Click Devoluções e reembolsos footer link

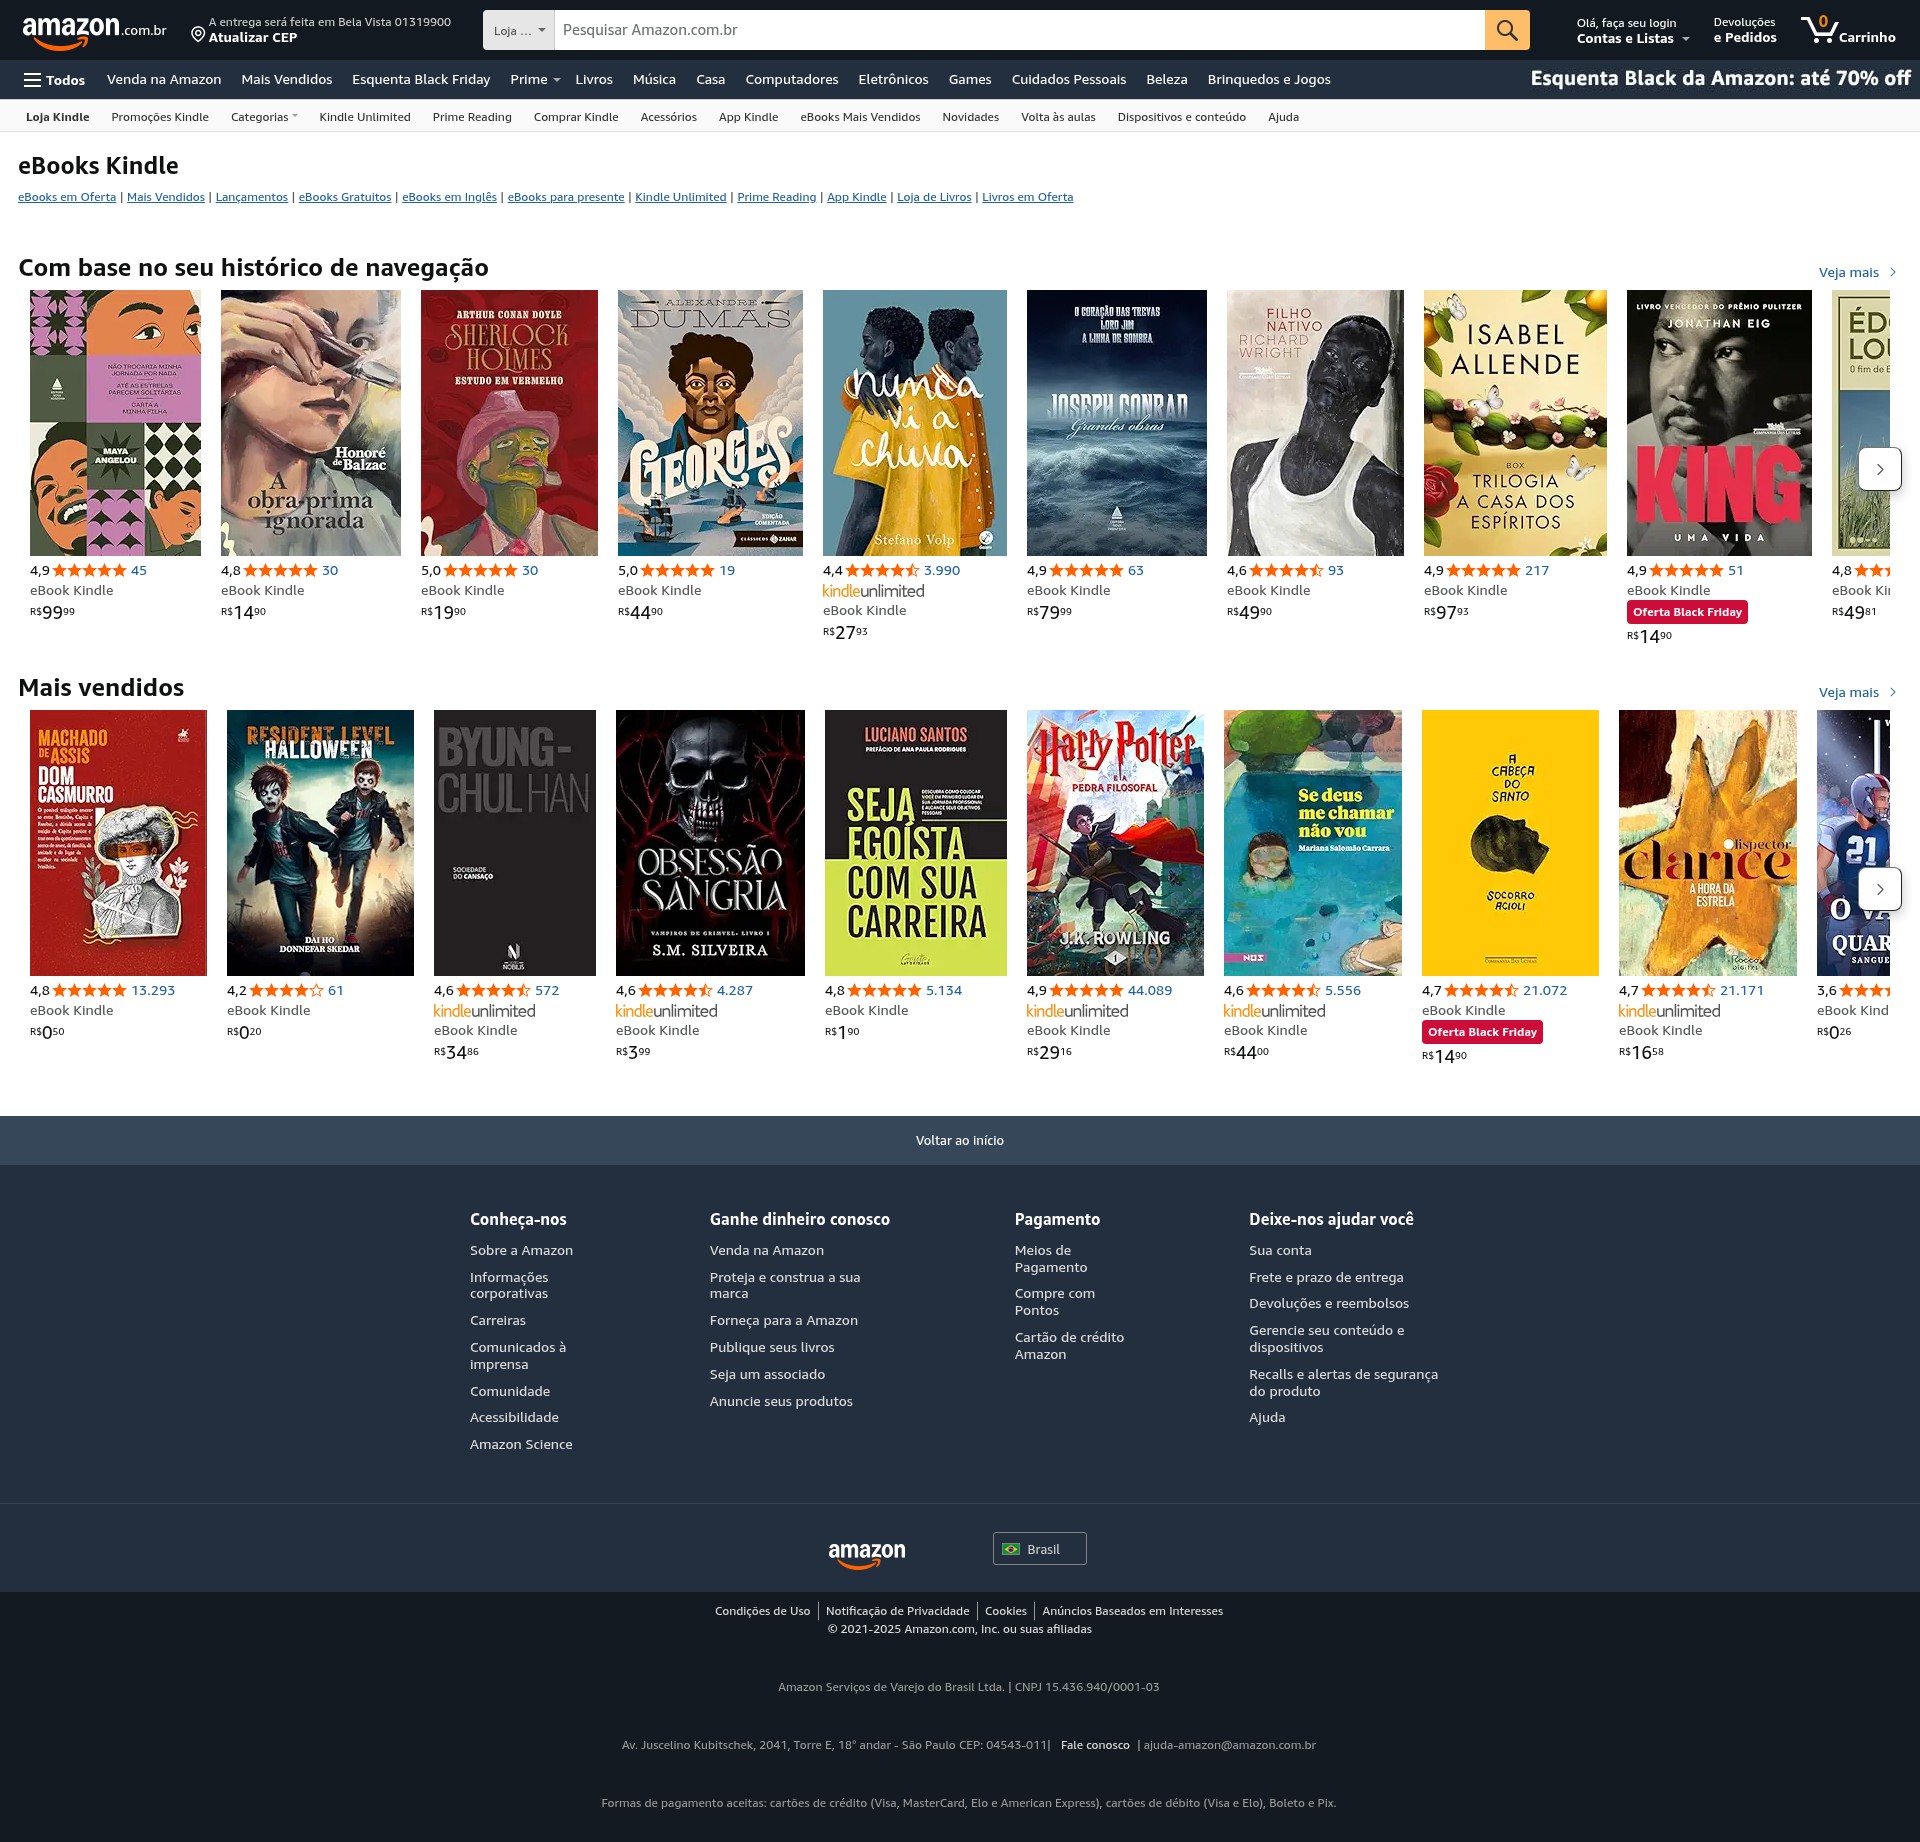(x=1328, y=1303)
